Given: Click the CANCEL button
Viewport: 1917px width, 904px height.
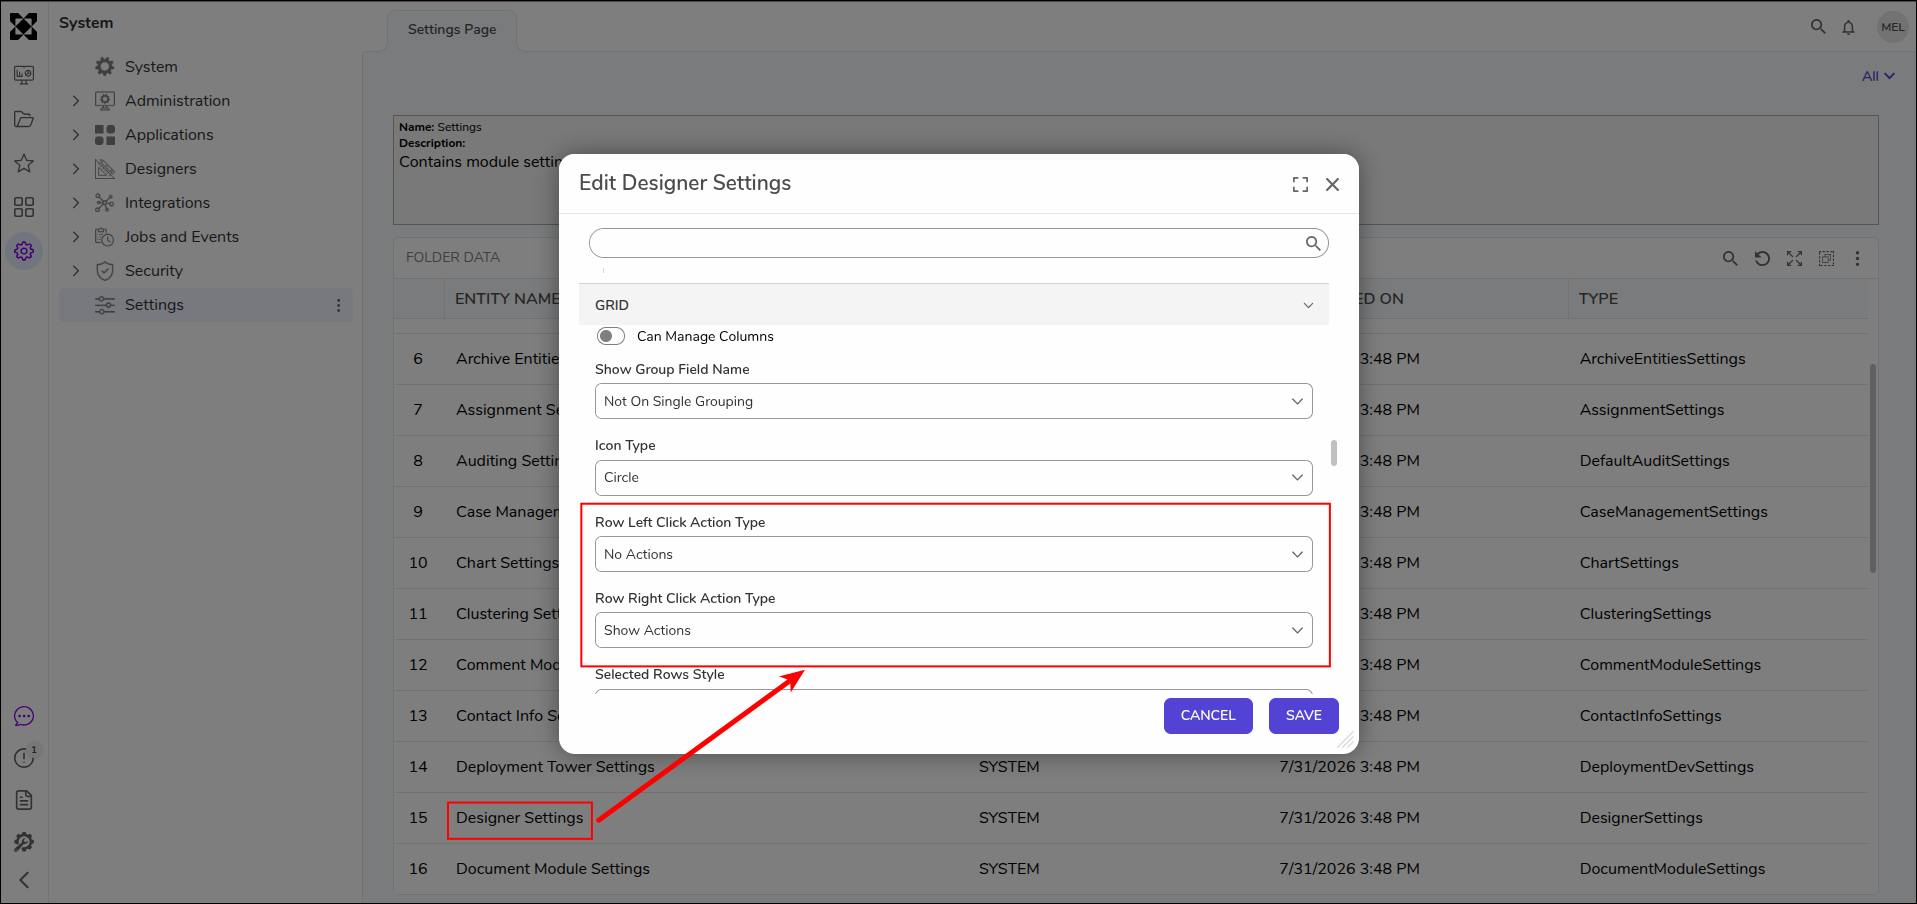Looking at the screenshot, I should pyautogui.click(x=1208, y=715).
